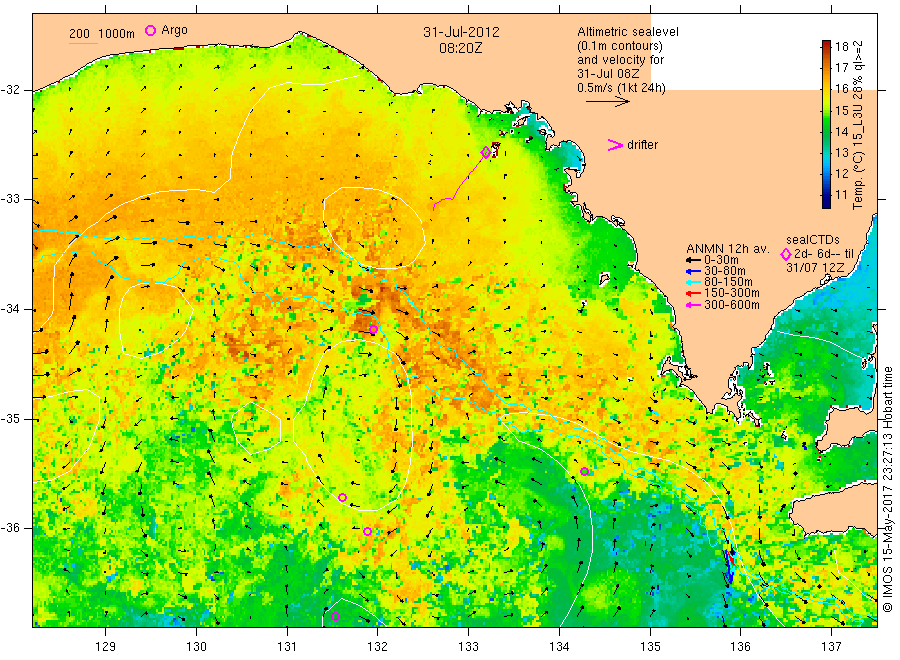Click the 'Temp. (°C) 15_L3U' color bar title
Screen dimensions: 900x660
click(x=858, y=149)
